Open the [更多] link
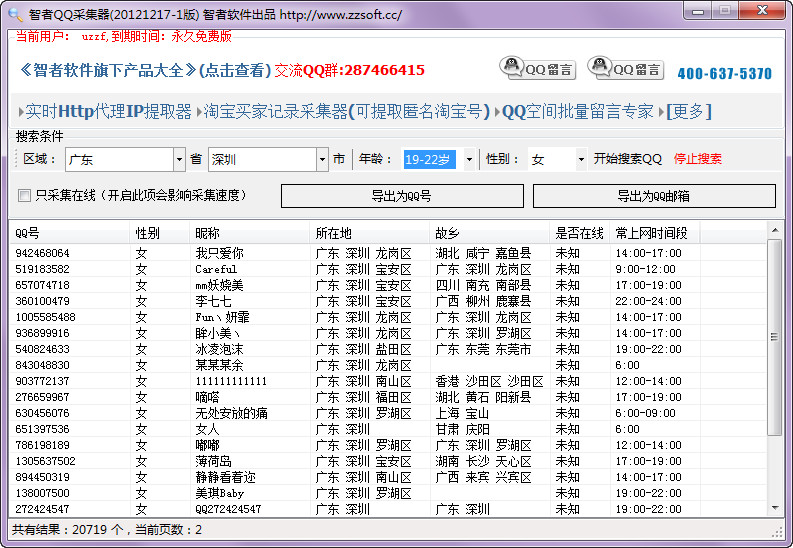The image size is (793, 548). click(689, 111)
